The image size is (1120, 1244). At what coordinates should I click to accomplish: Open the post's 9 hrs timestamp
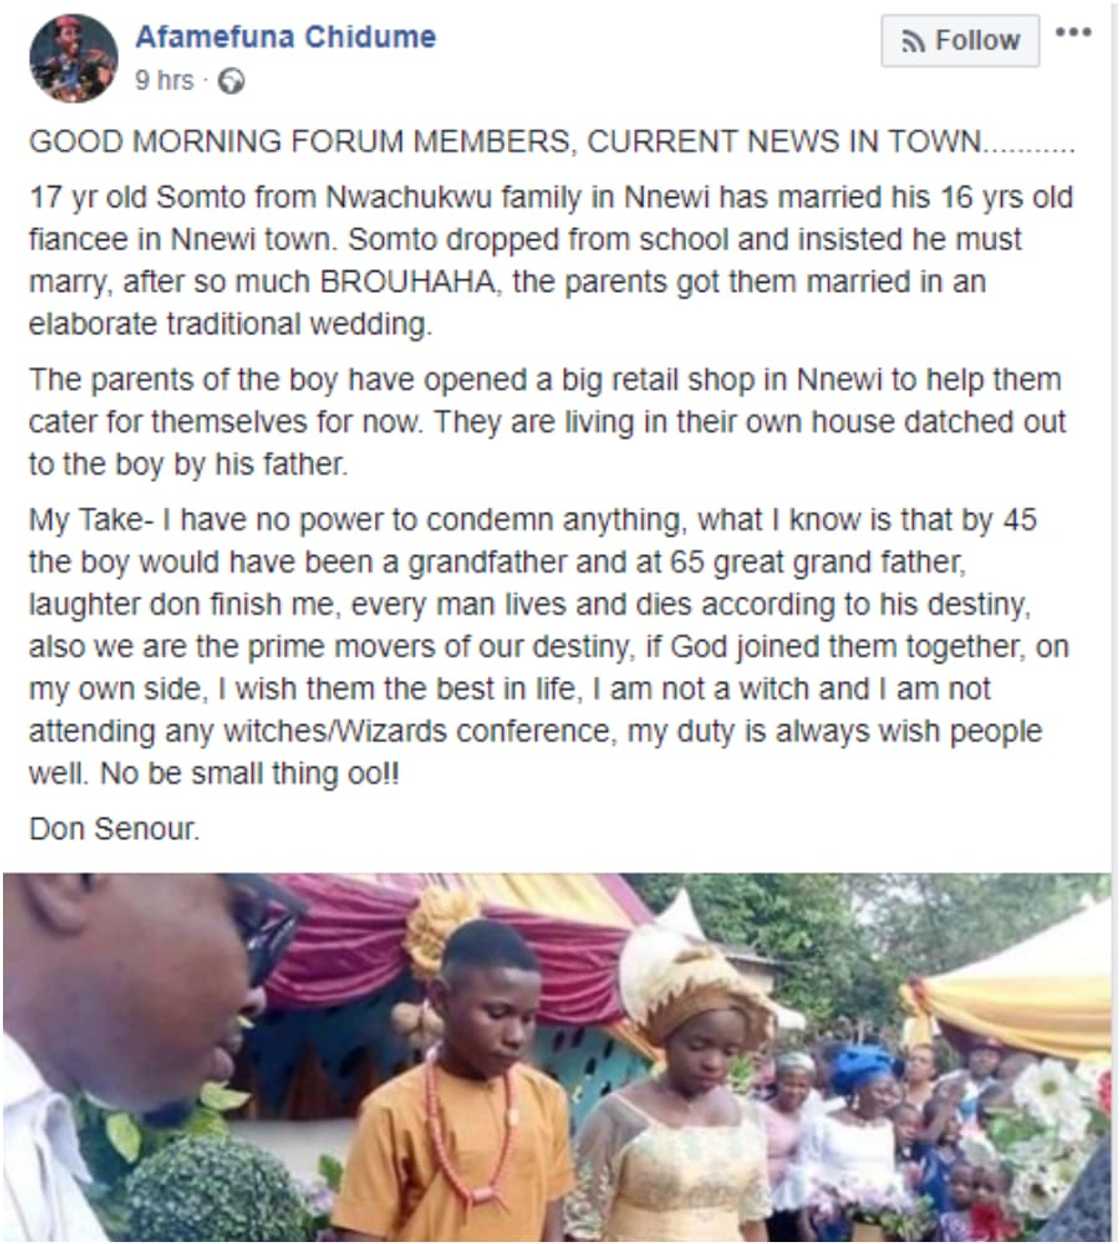(164, 80)
